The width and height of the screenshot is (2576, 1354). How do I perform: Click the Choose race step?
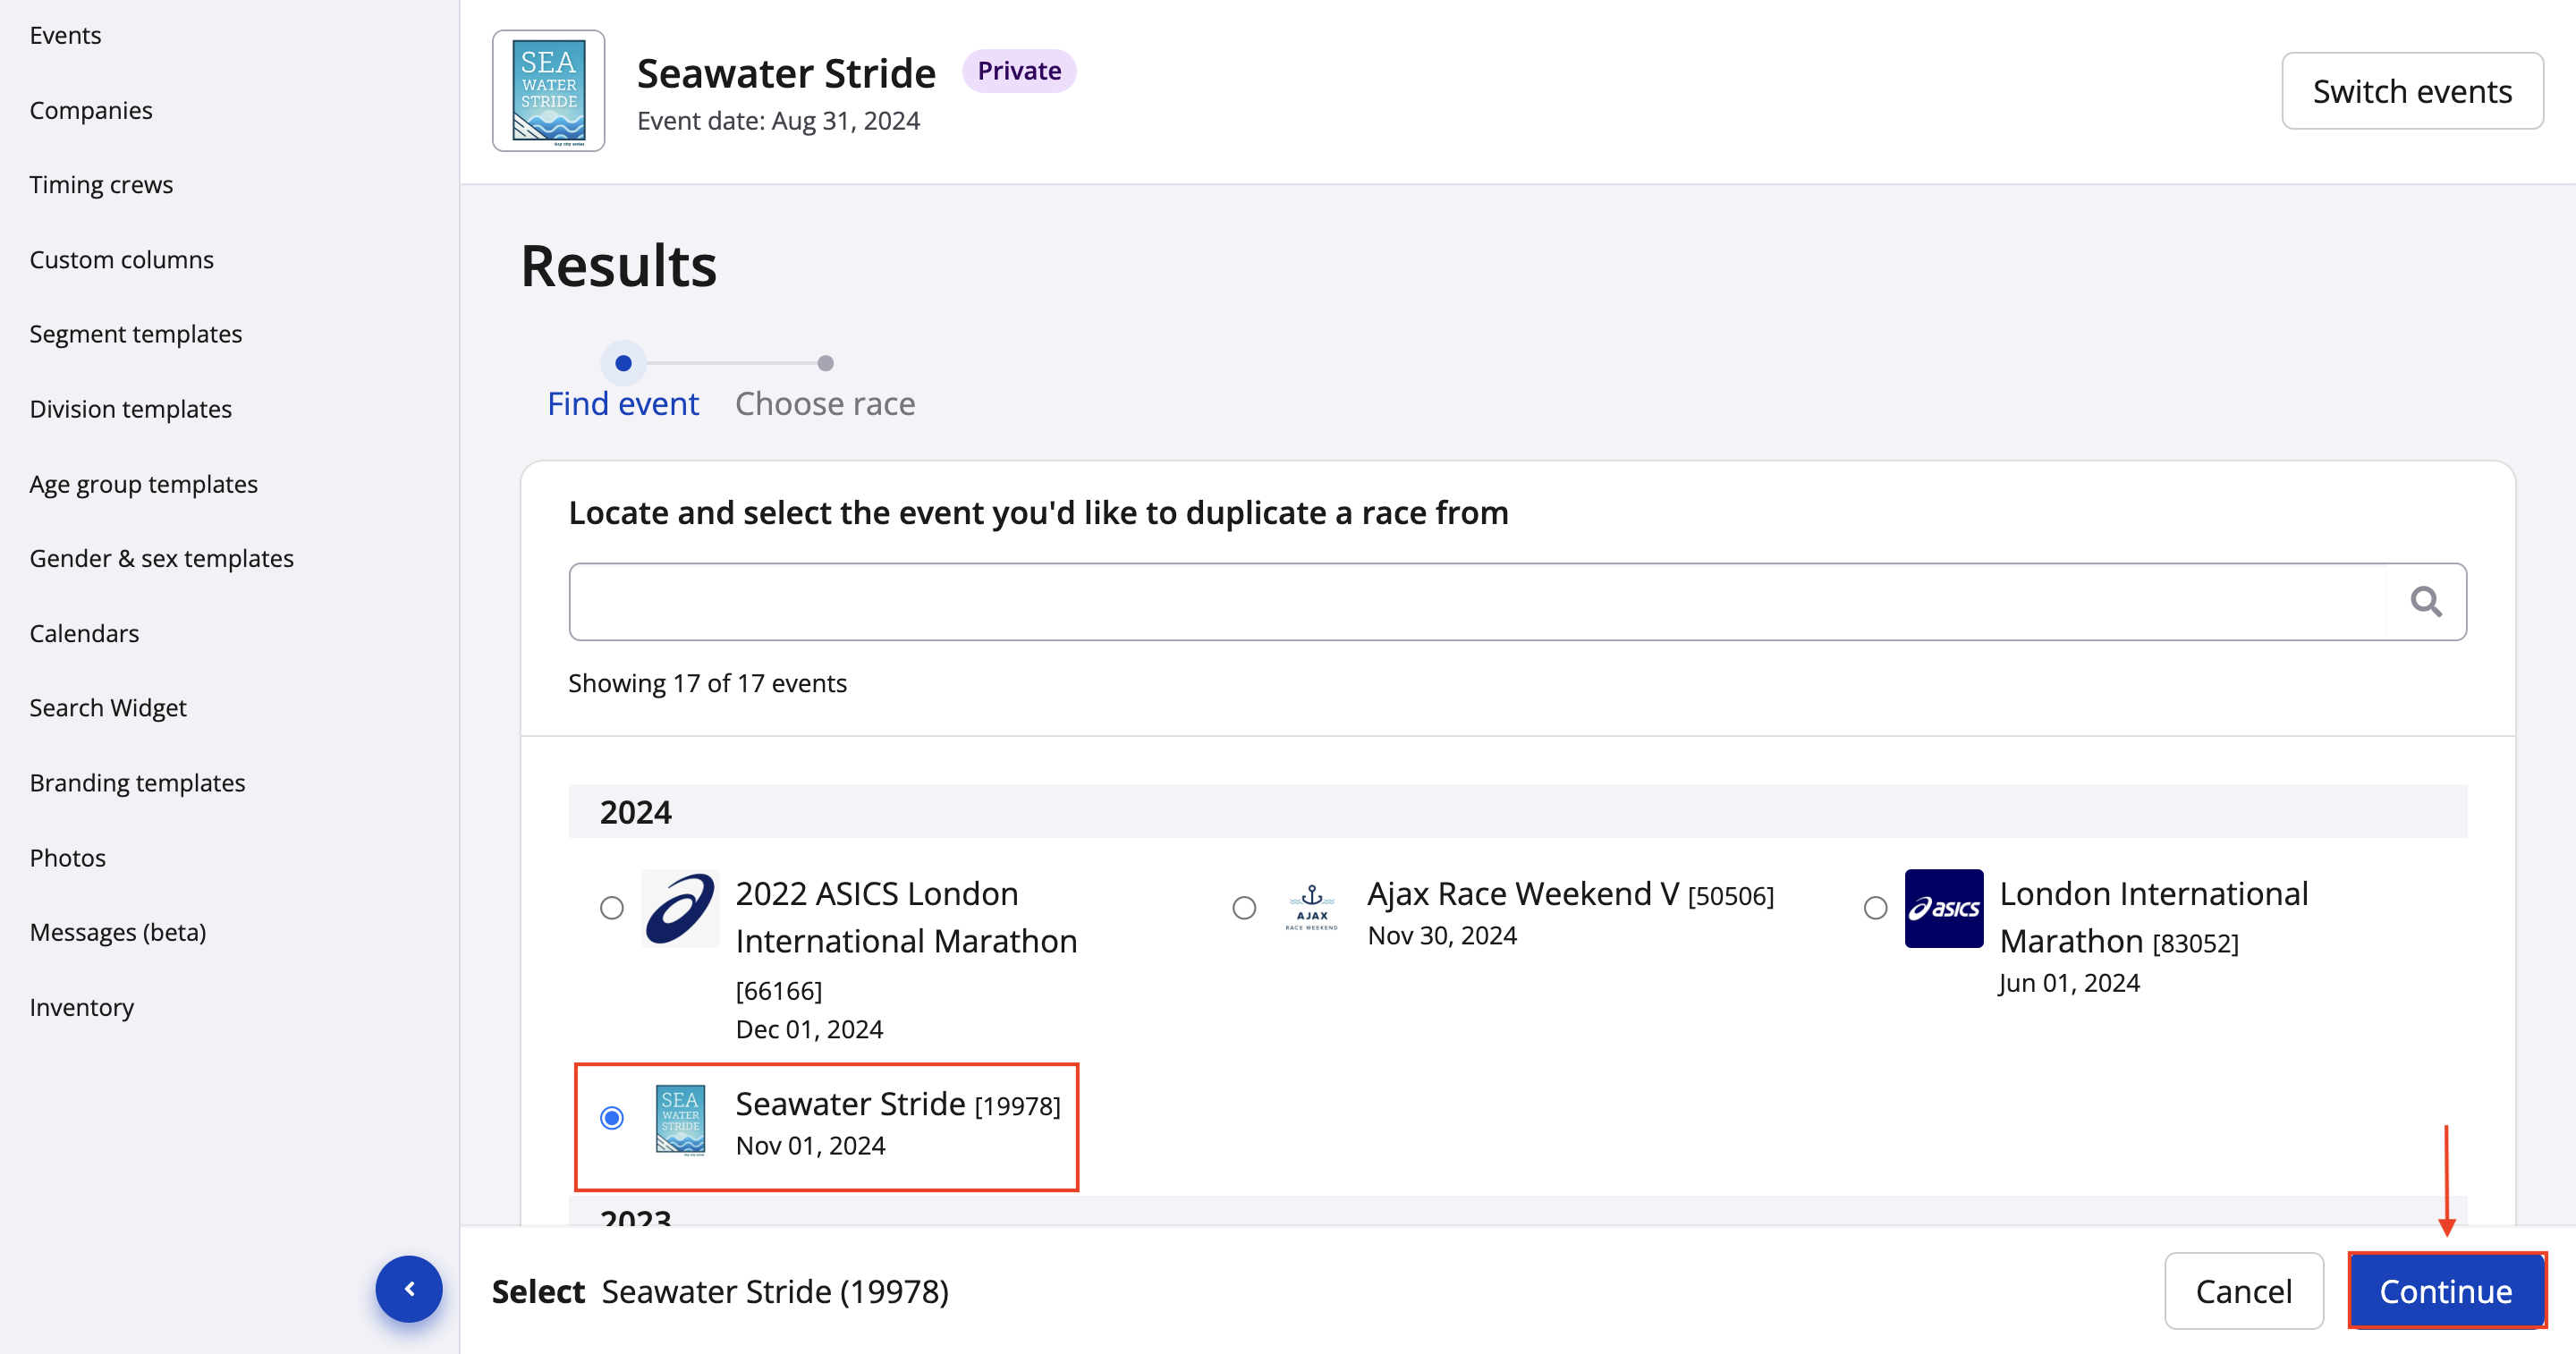(824, 403)
